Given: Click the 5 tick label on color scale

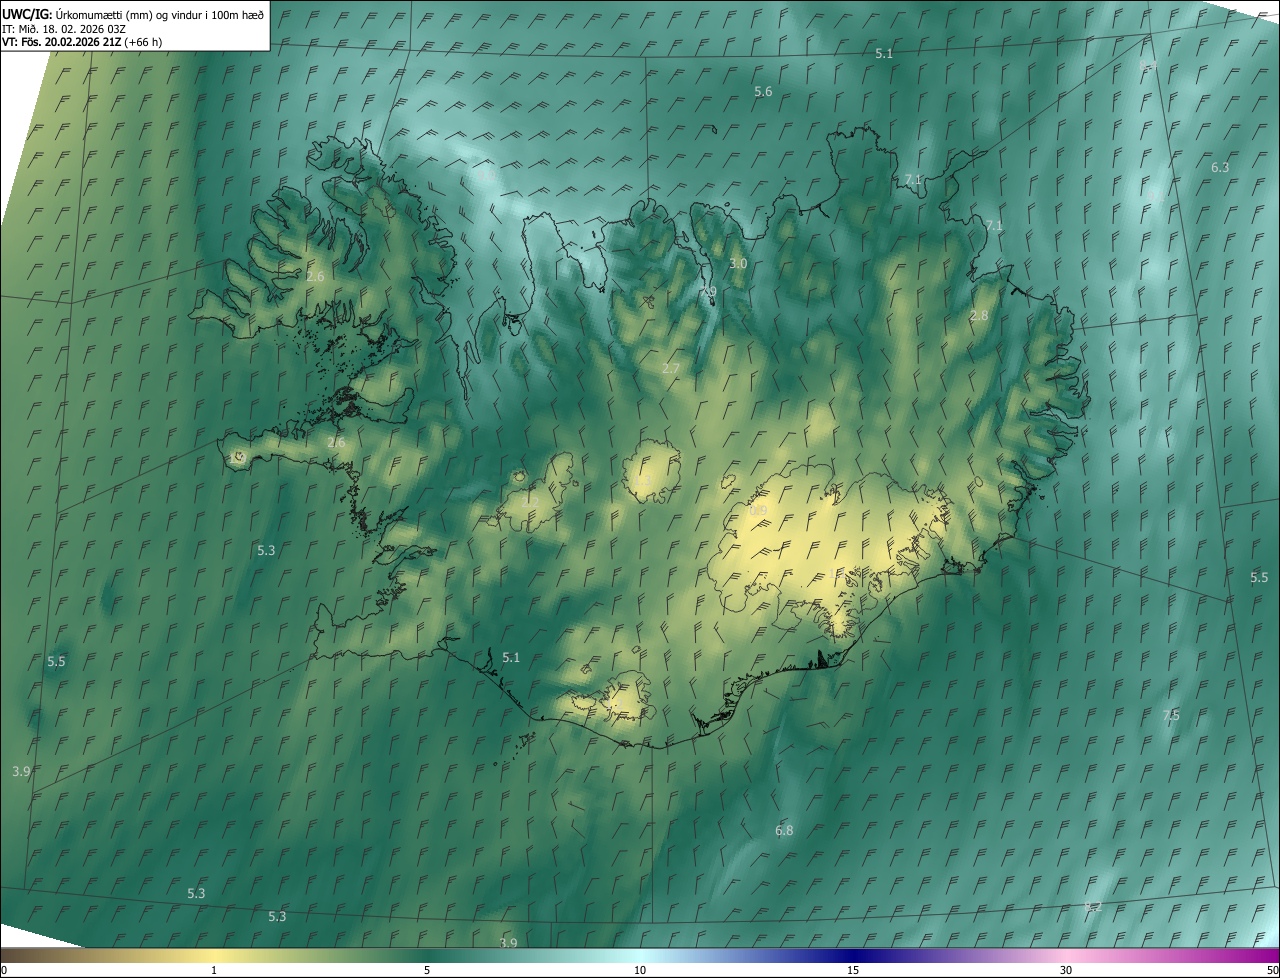Looking at the screenshot, I should [427, 970].
